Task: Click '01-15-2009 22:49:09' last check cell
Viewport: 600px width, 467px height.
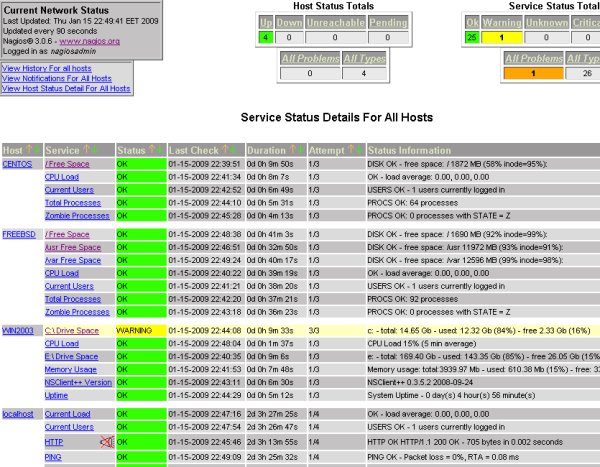Action: 205,457
